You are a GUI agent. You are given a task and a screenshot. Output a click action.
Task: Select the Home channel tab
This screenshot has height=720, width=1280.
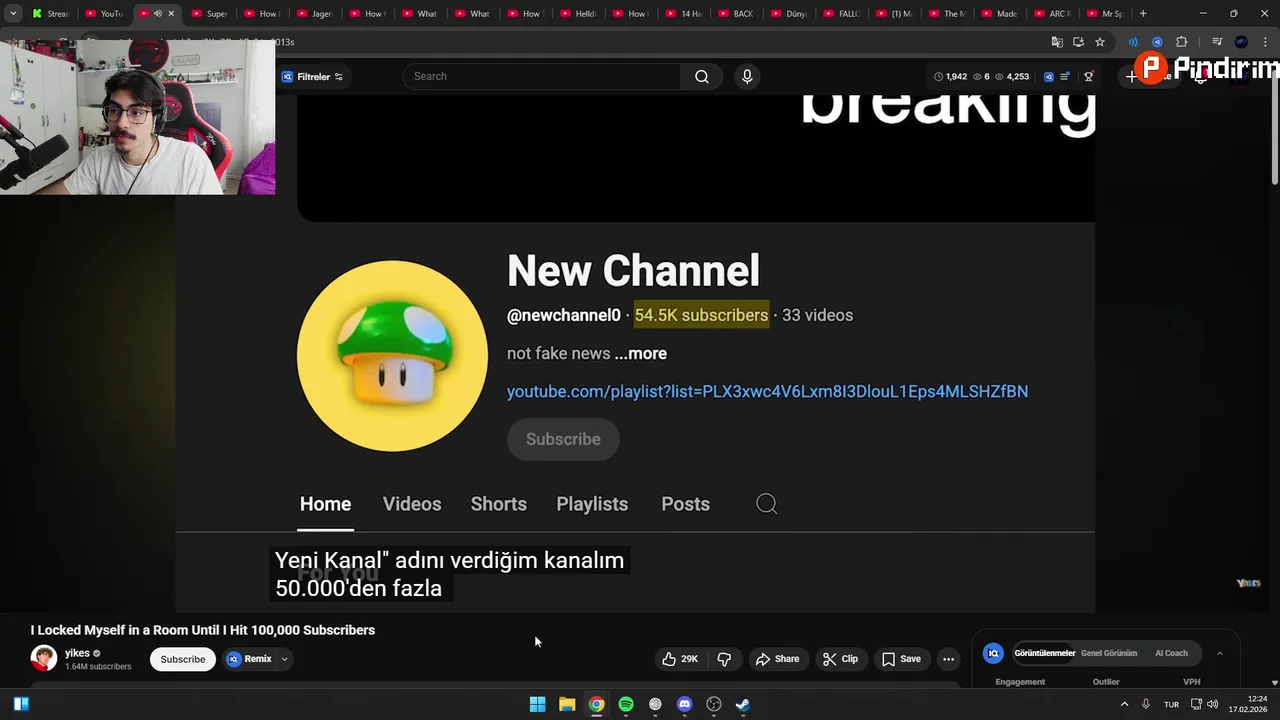pyautogui.click(x=325, y=504)
